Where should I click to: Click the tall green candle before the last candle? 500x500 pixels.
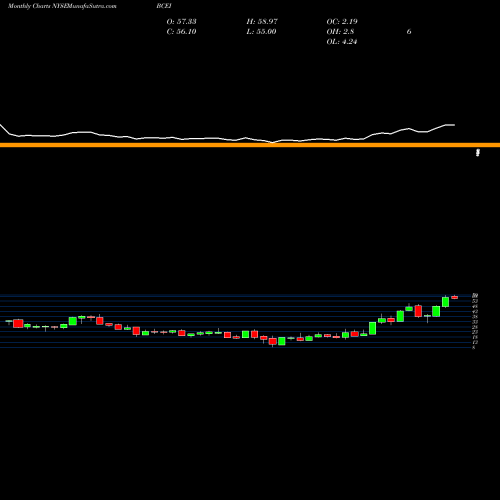445,302
